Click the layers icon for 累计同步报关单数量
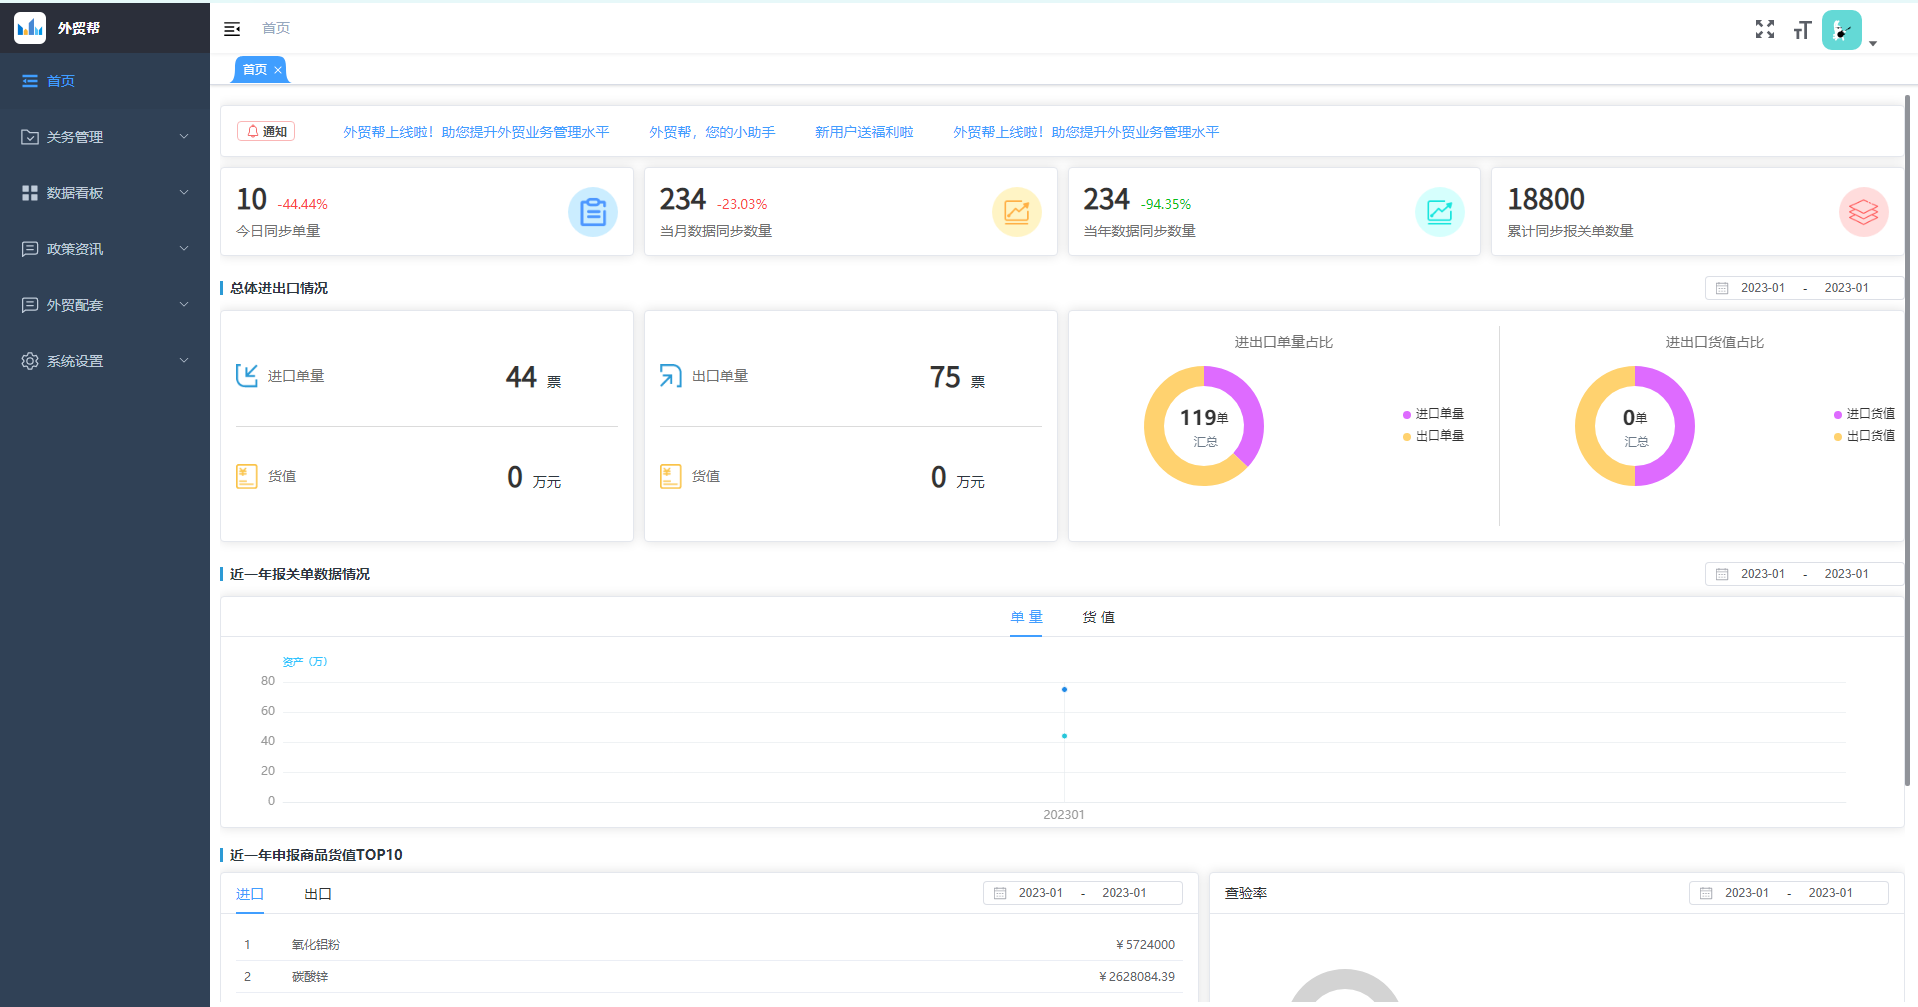This screenshot has width=1918, height=1007. point(1863,212)
